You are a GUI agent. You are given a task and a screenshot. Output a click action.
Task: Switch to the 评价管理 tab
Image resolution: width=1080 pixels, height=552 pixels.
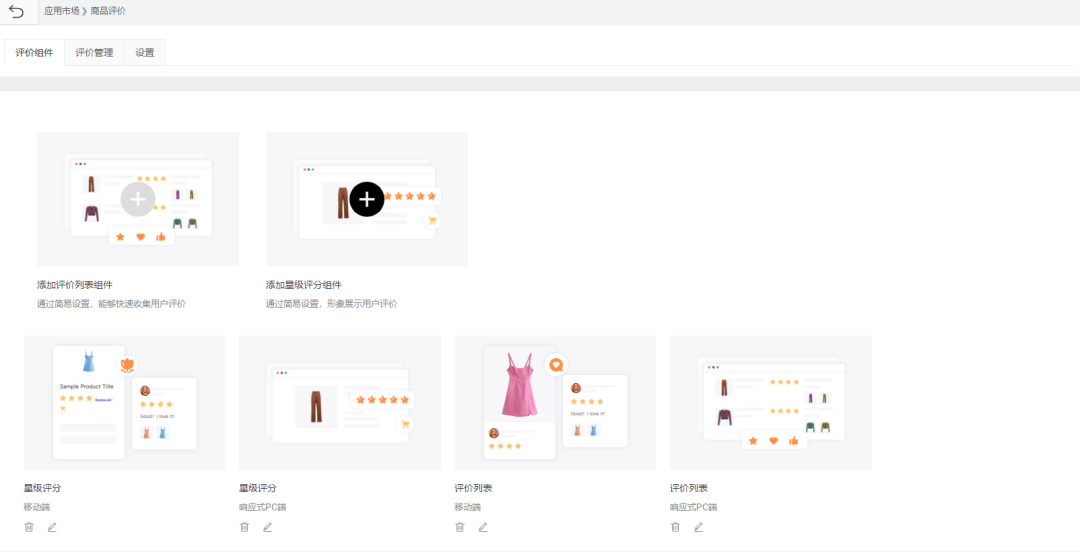[94, 53]
